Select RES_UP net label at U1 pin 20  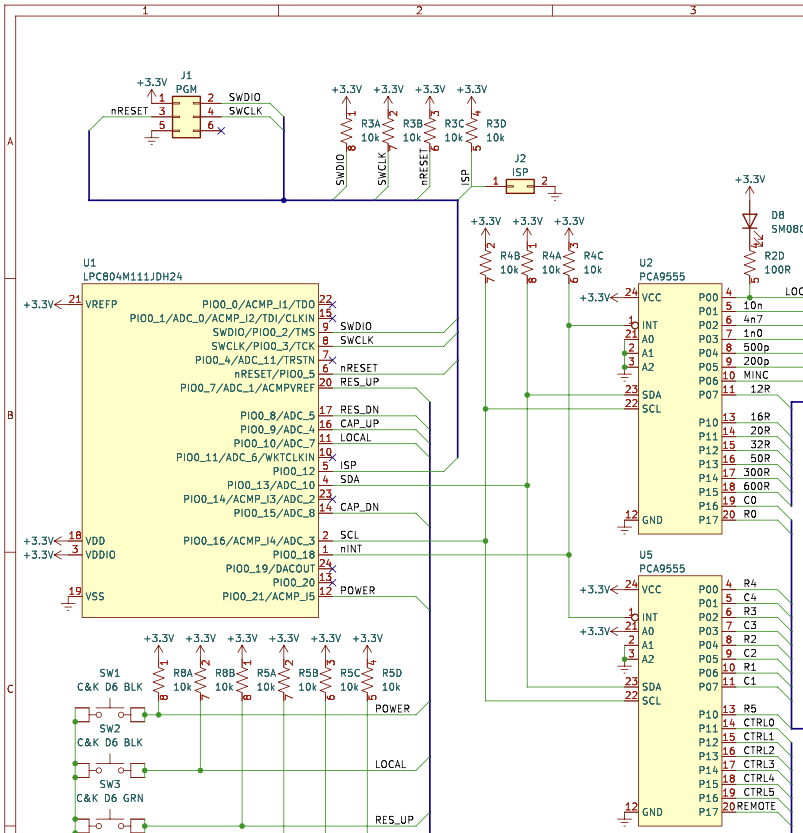pyautogui.click(x=360, y=382)
